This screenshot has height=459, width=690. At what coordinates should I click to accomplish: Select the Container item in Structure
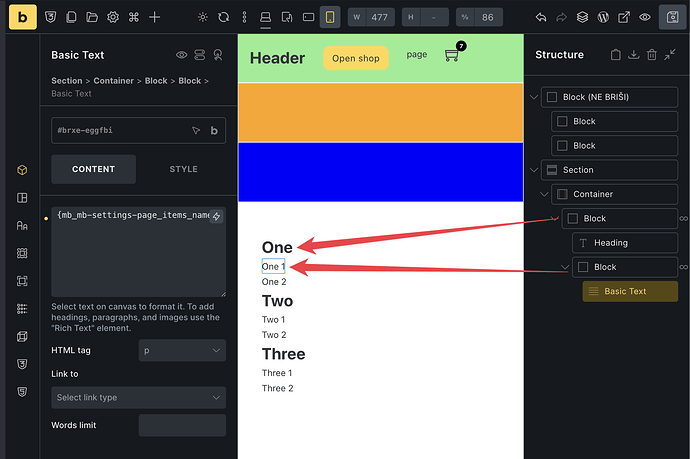tap(614, 194)
